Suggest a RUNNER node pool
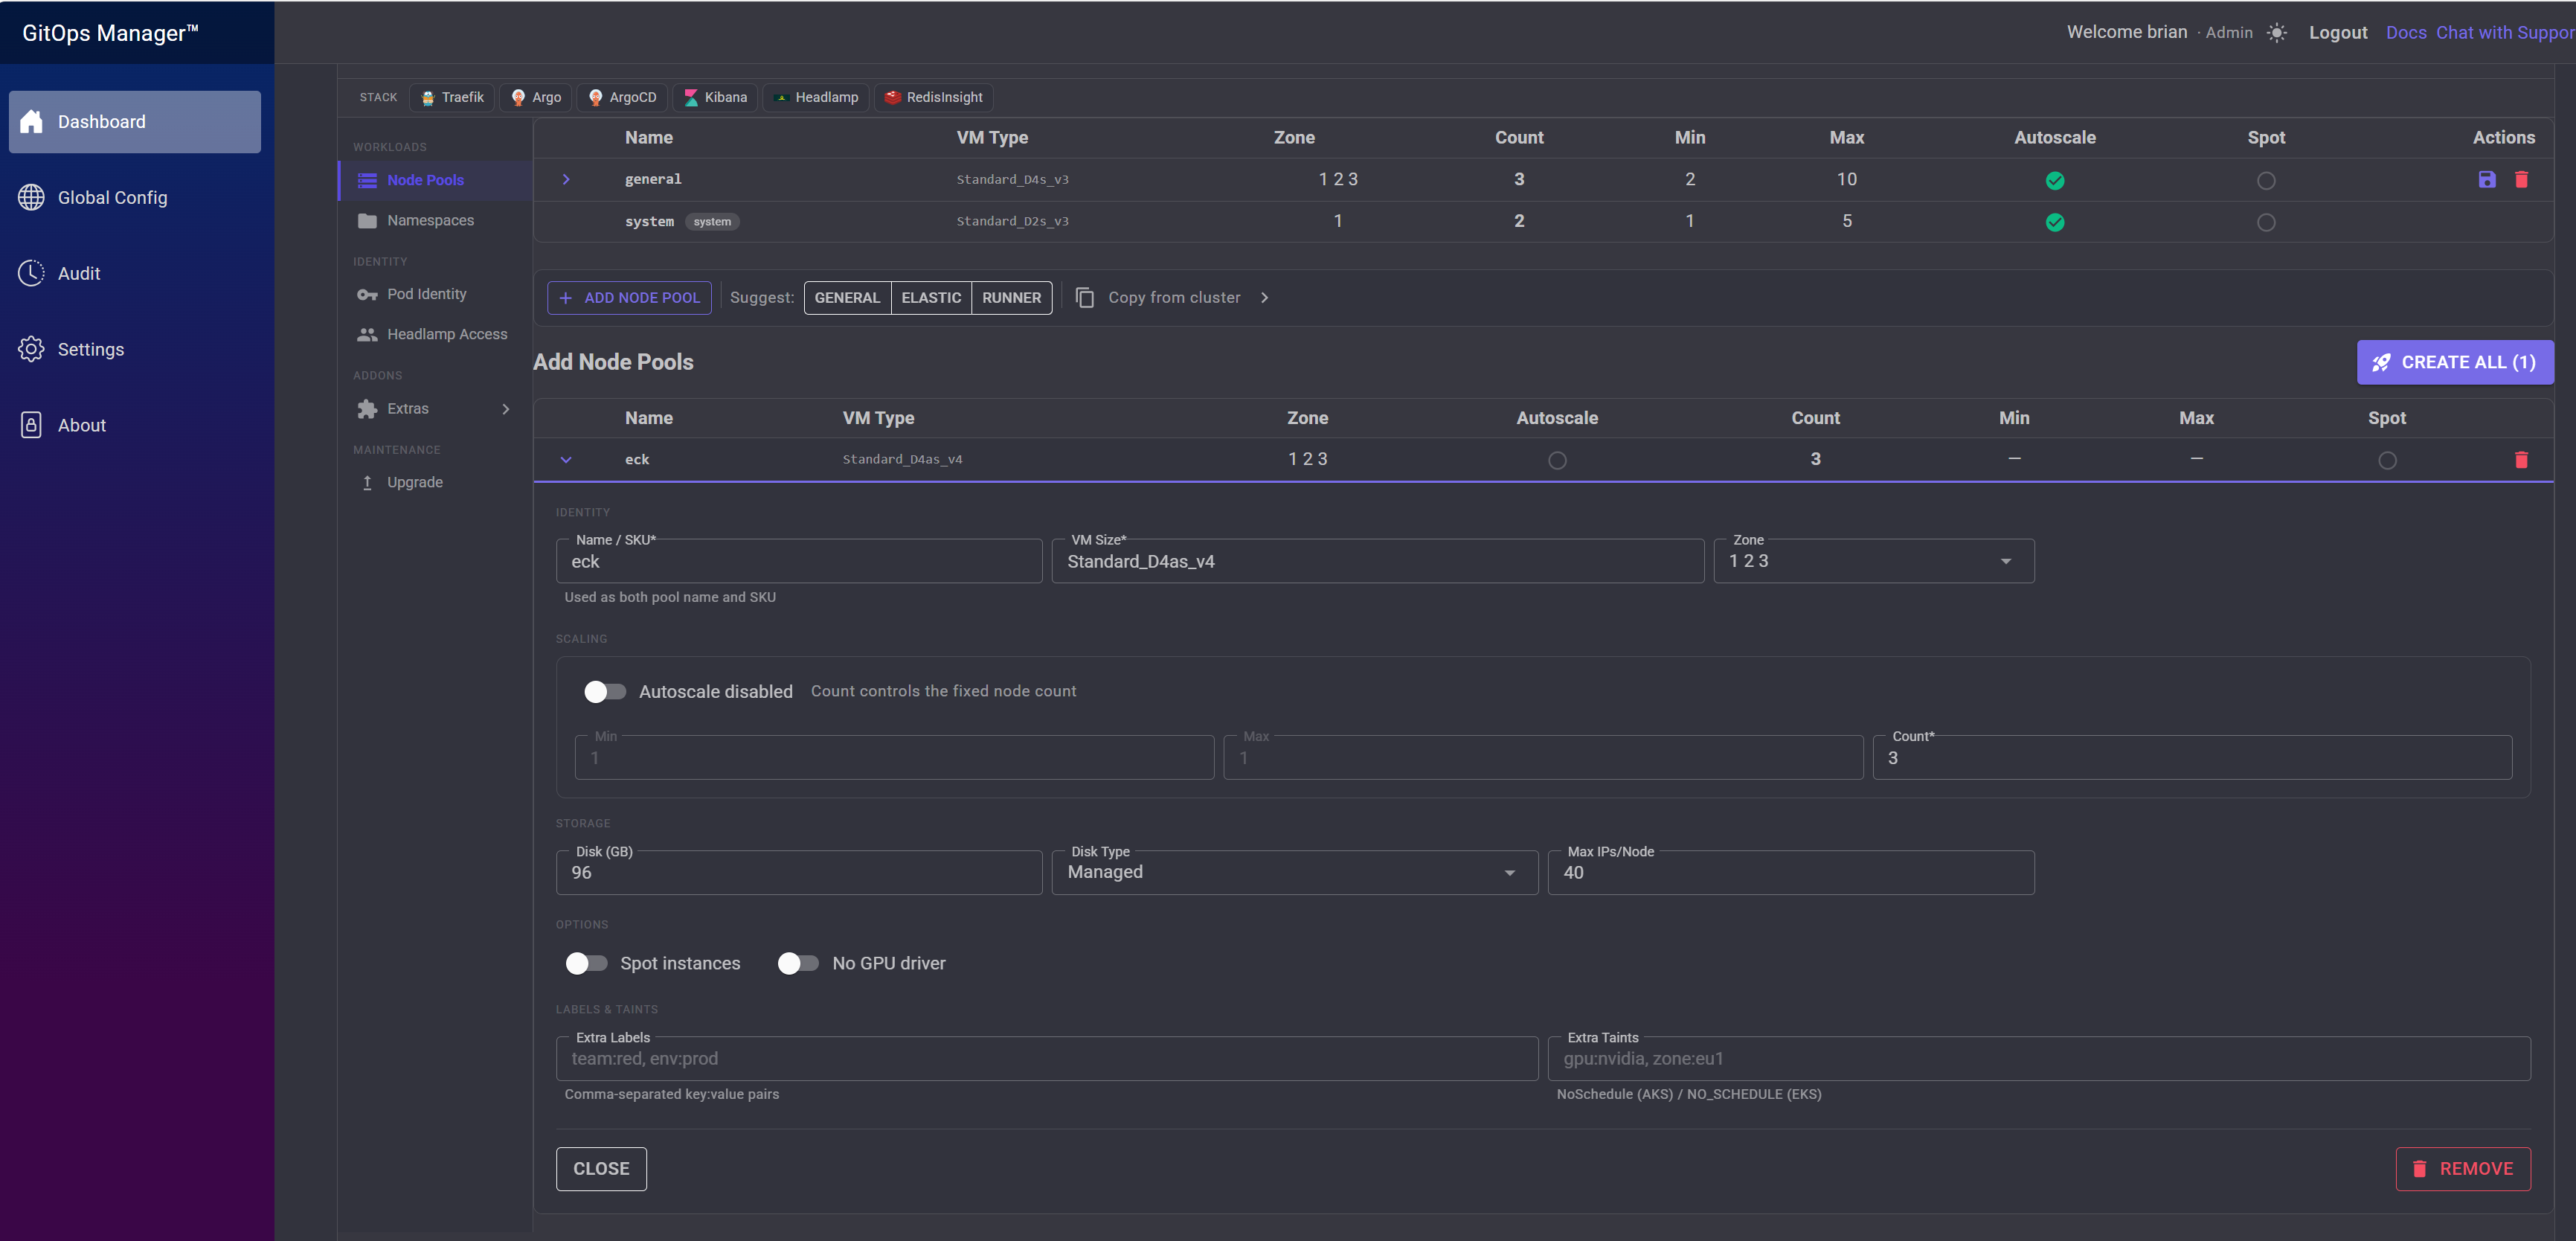This screenshot has height=1241, width=2576. [x=1011, y=297]
